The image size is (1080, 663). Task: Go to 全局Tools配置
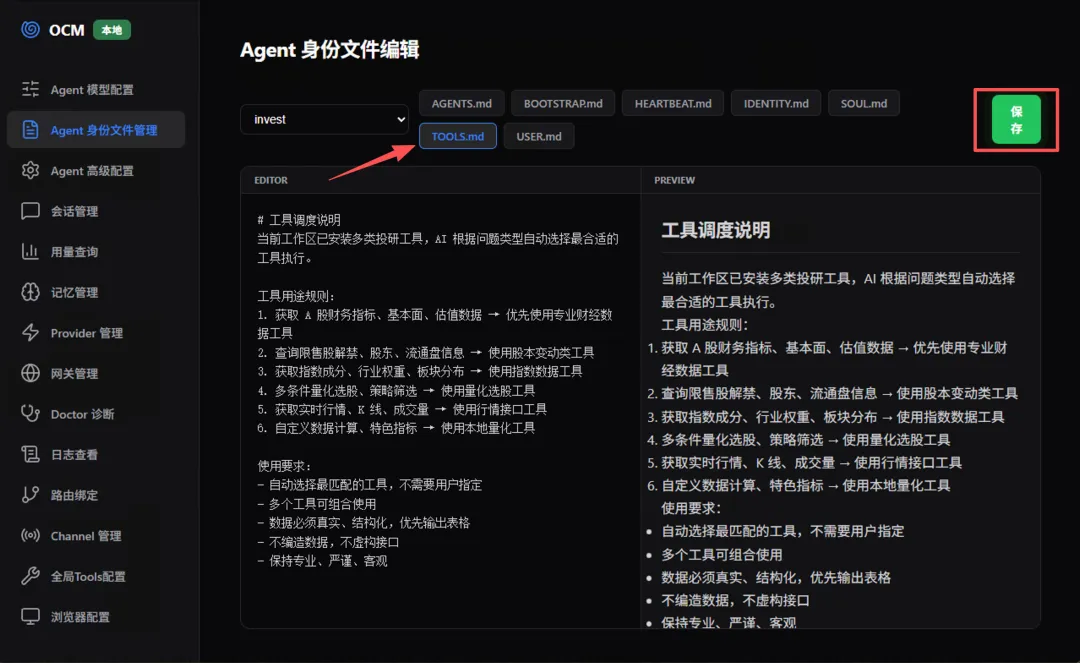pos(96,577)
